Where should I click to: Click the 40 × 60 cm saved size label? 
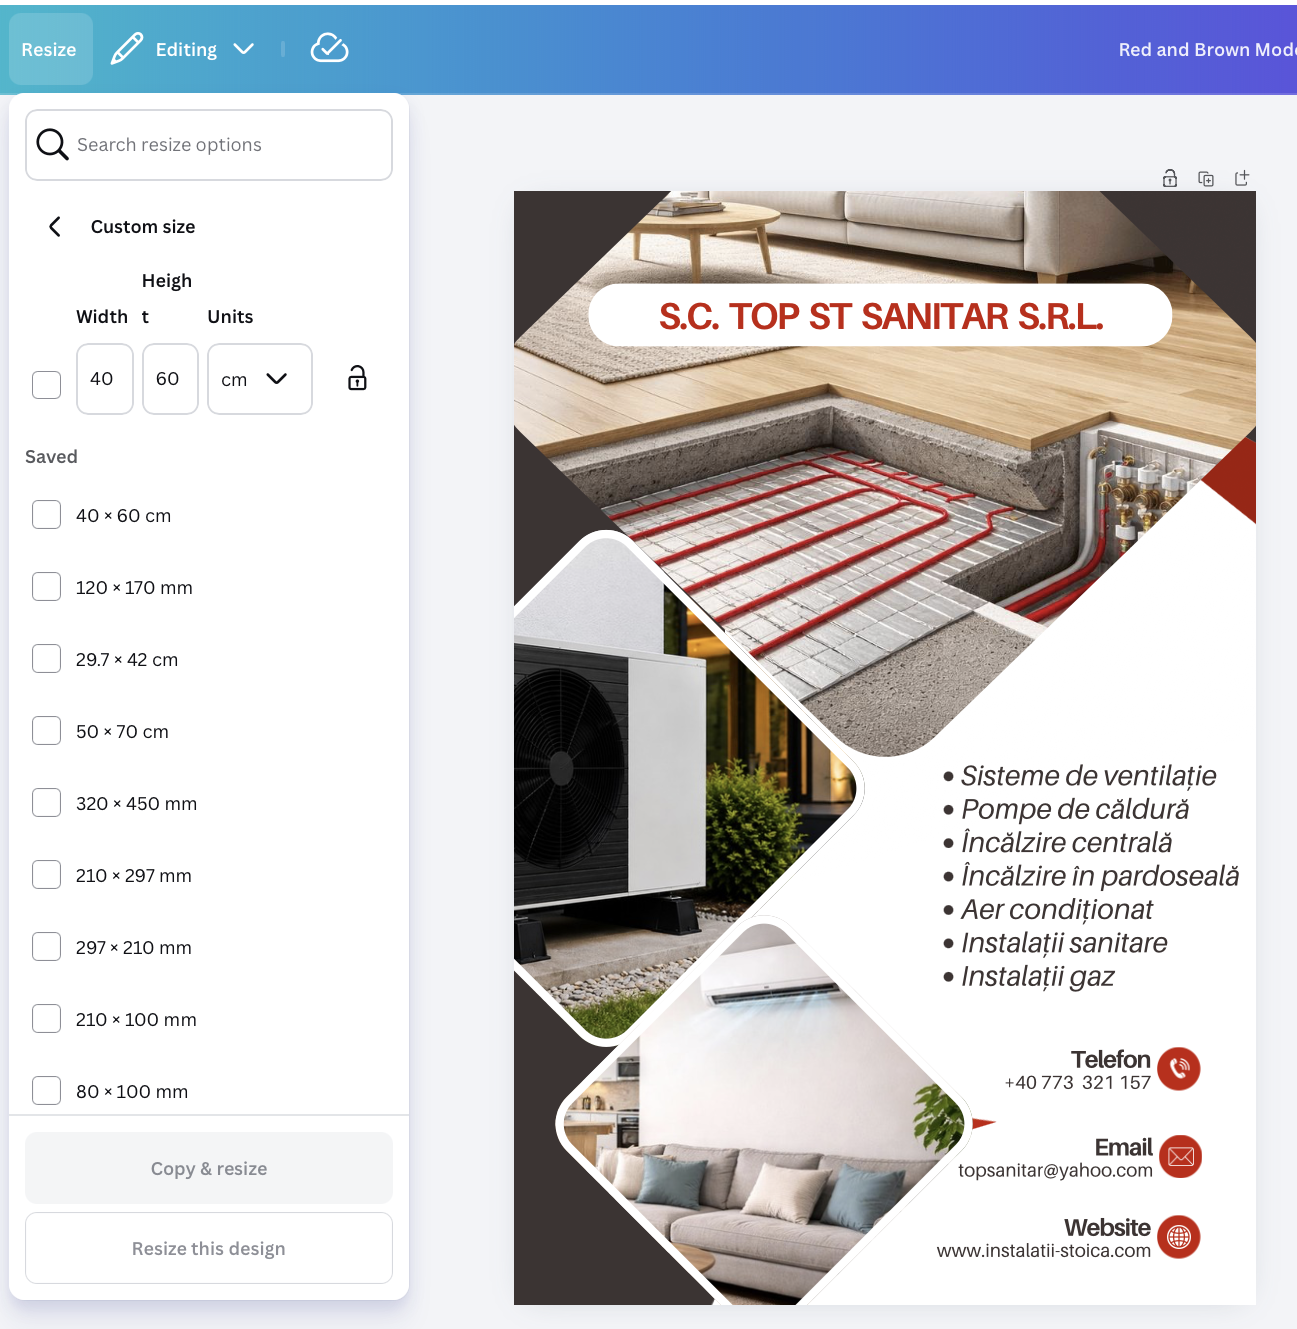[123, 516]
